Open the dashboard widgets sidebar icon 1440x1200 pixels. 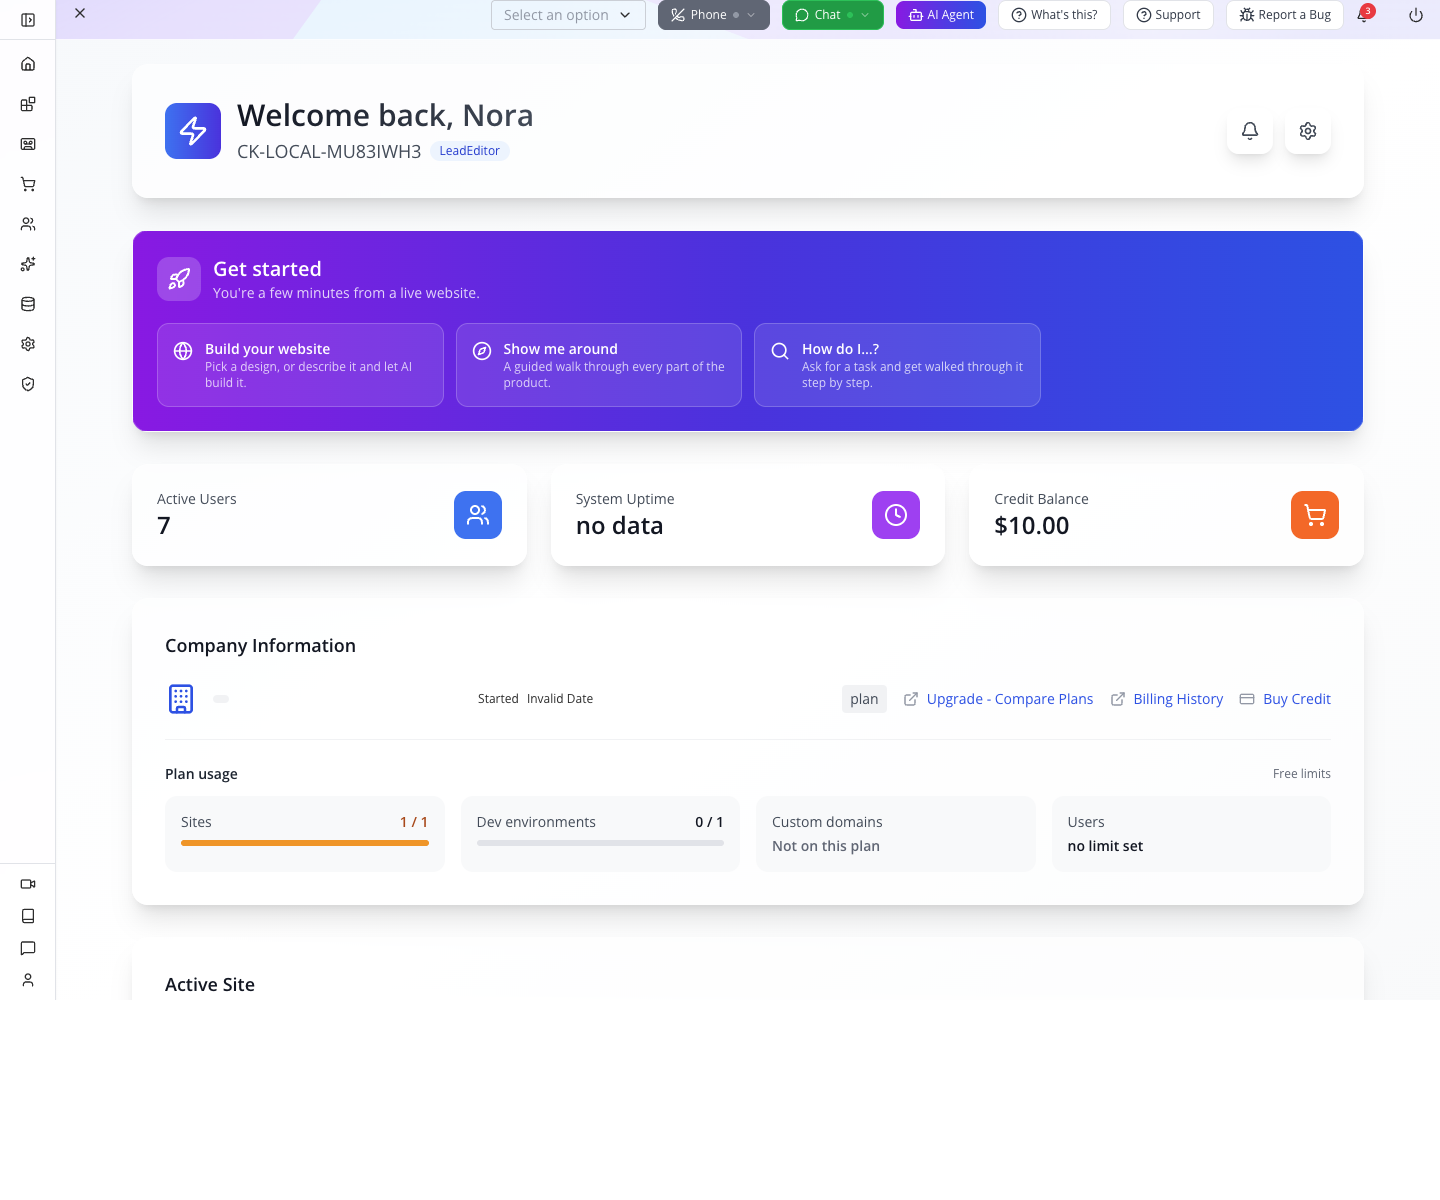click(28, 104)
